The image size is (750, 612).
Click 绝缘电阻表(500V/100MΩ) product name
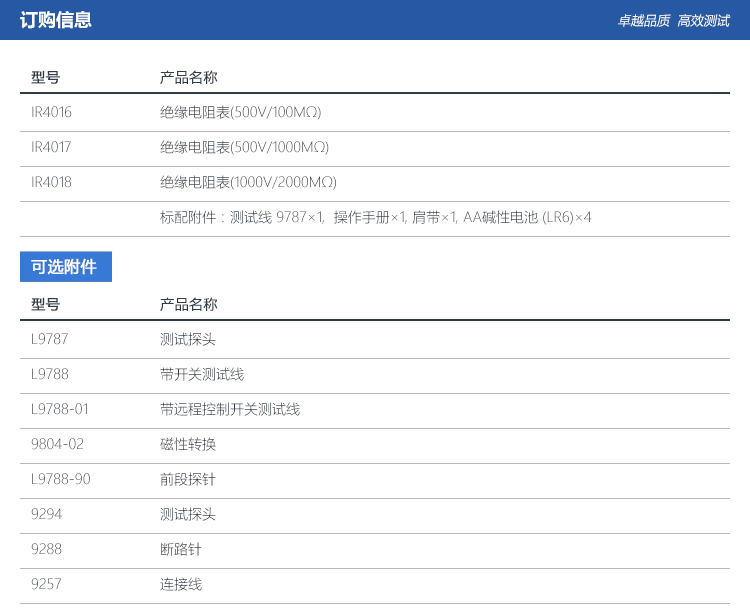[240, 112]
